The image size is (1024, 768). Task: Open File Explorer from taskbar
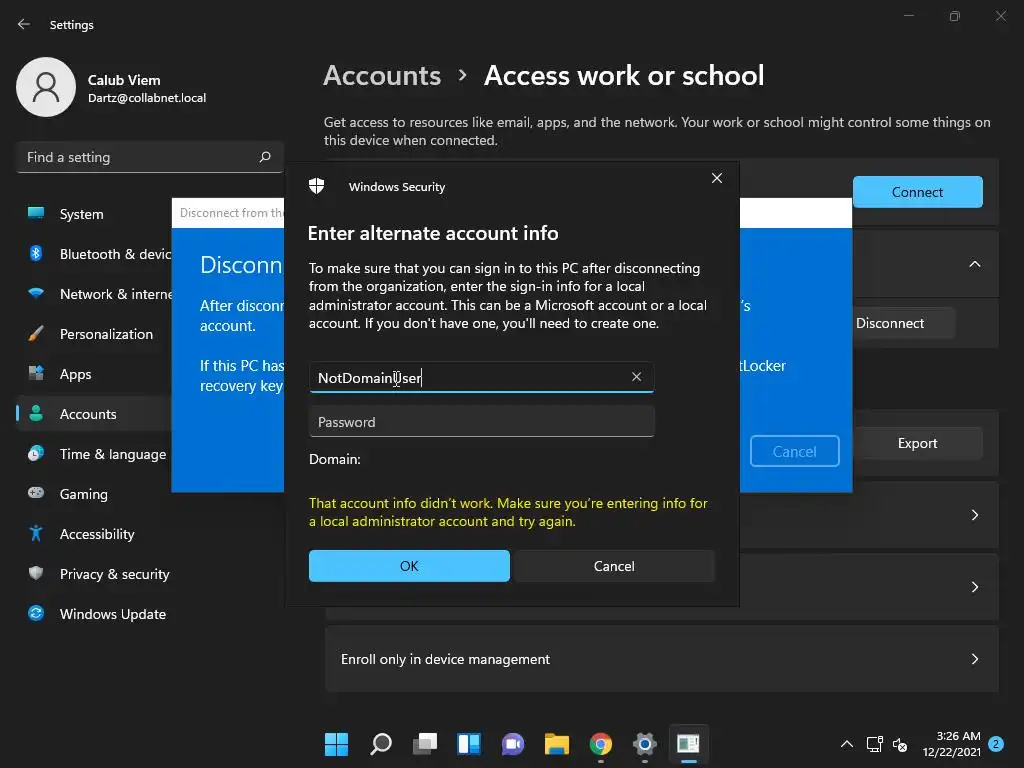(x=557, y=744)
